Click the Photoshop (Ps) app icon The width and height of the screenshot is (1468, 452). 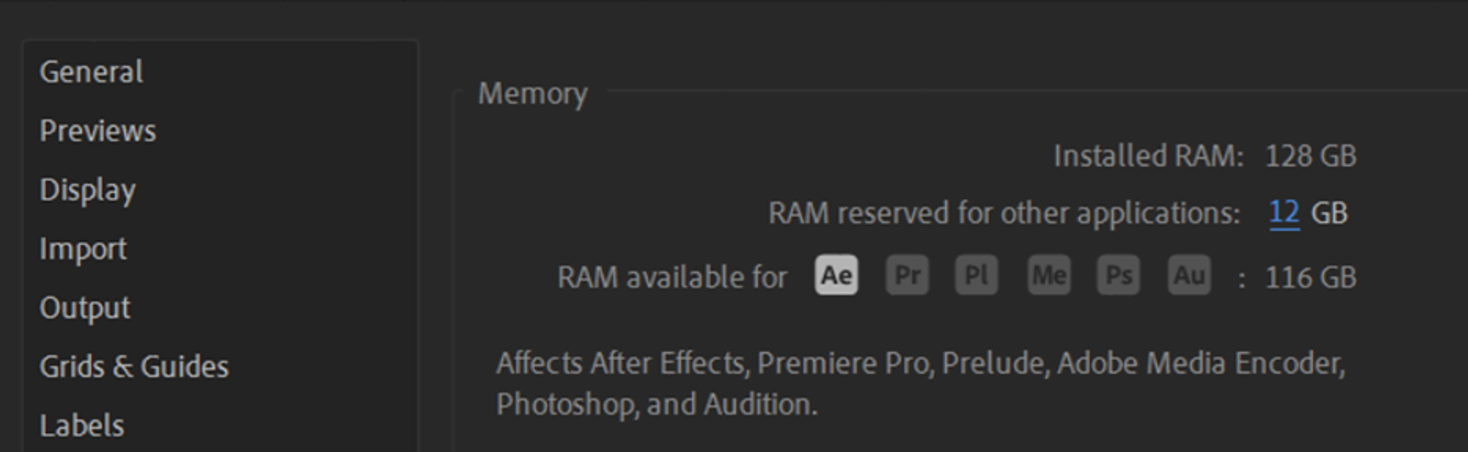pyautogui.click(x=1118, y=275)
